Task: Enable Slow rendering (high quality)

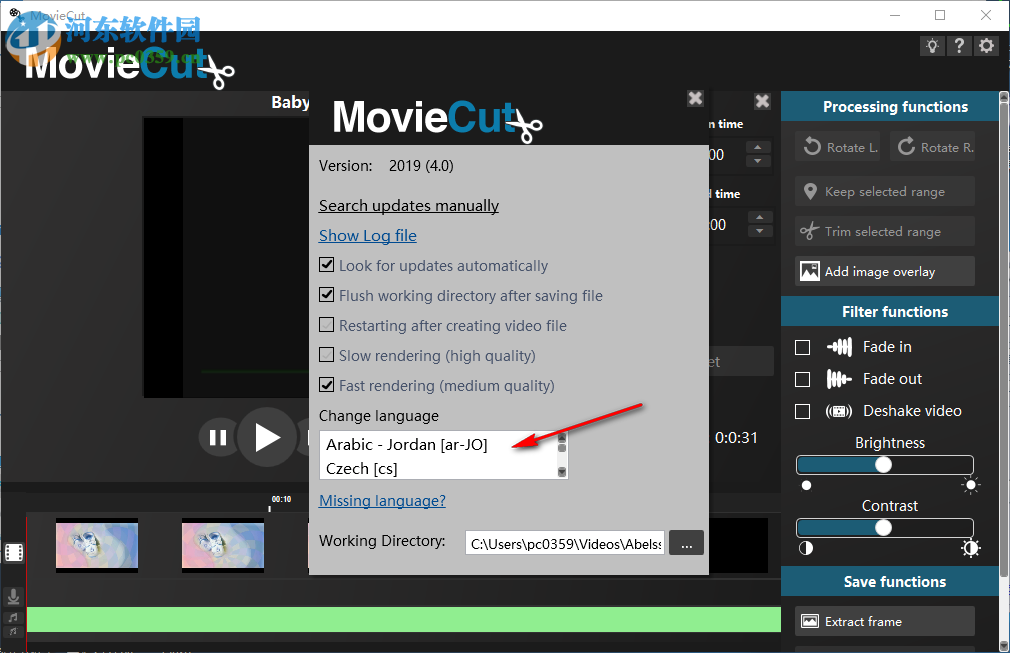Action: point(326,355)
